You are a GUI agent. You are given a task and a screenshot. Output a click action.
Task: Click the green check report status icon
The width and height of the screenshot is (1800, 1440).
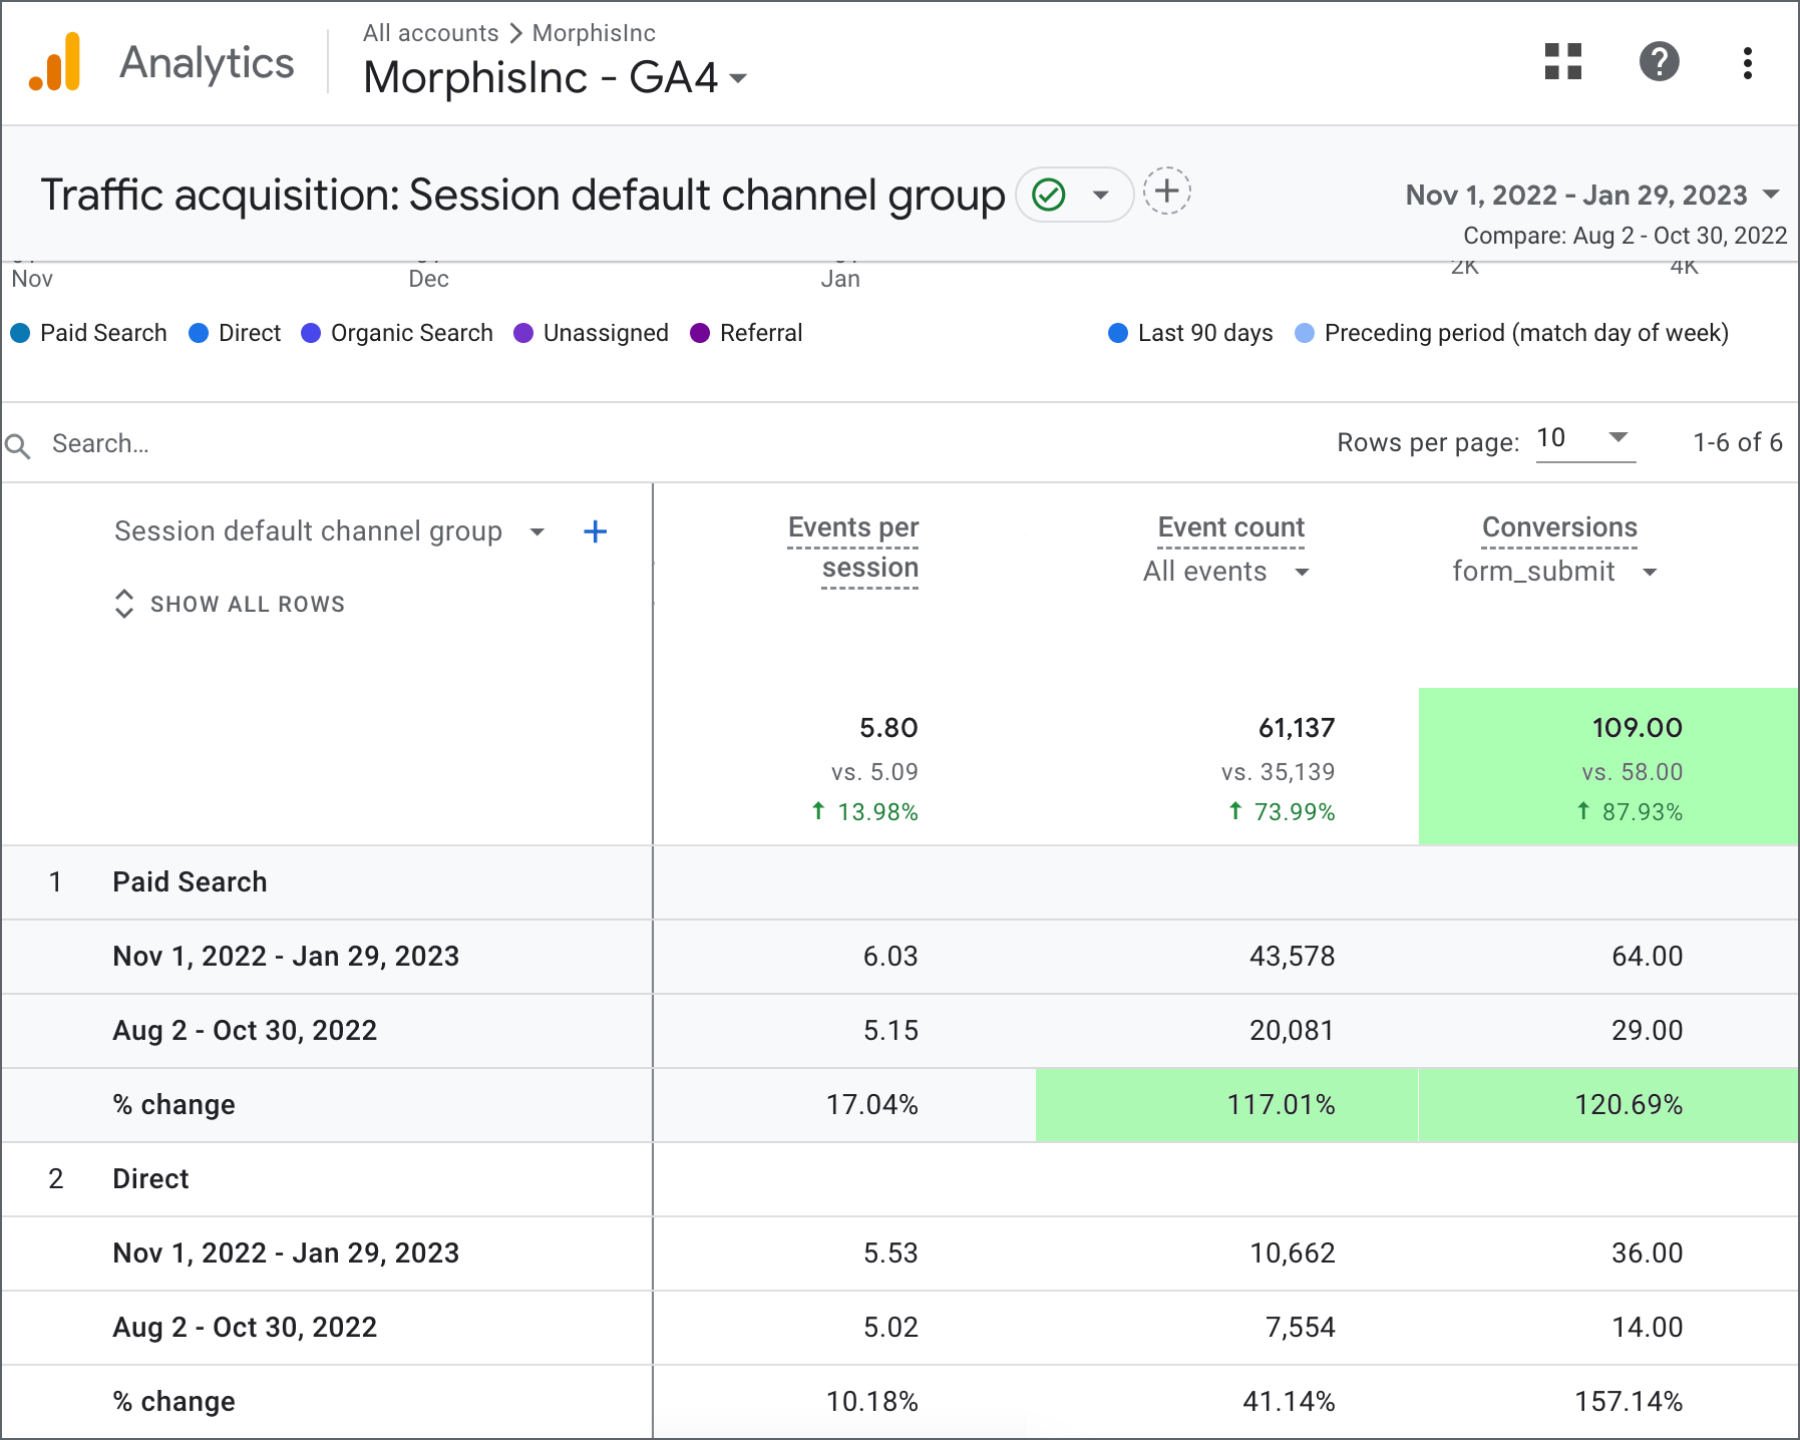pos(1049,194)
